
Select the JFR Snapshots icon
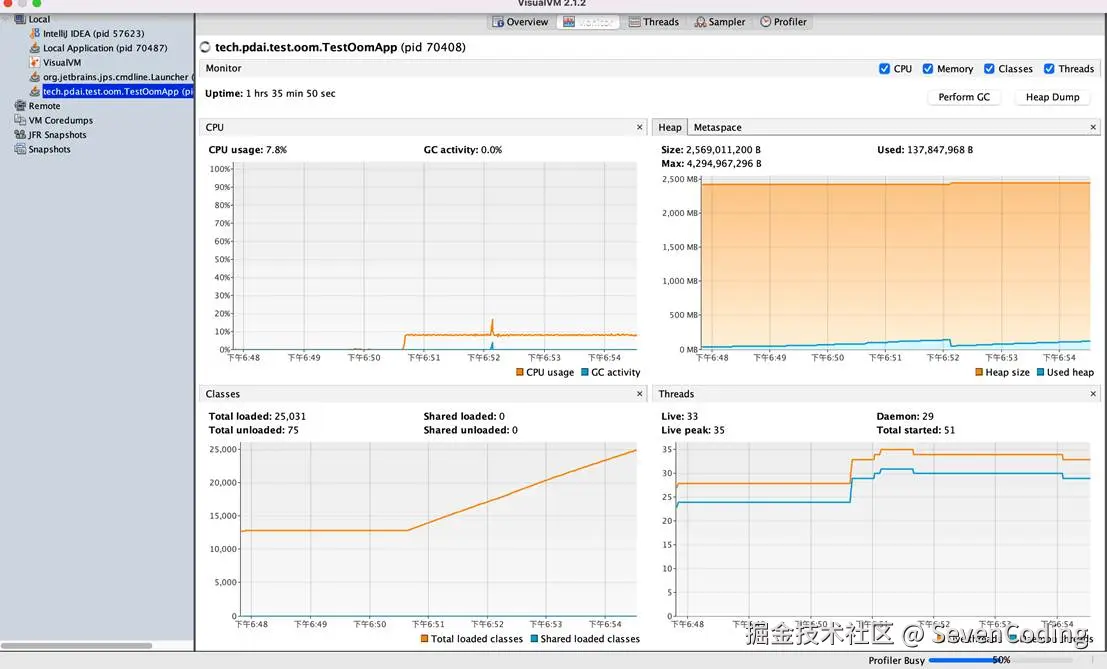[20, 135]
